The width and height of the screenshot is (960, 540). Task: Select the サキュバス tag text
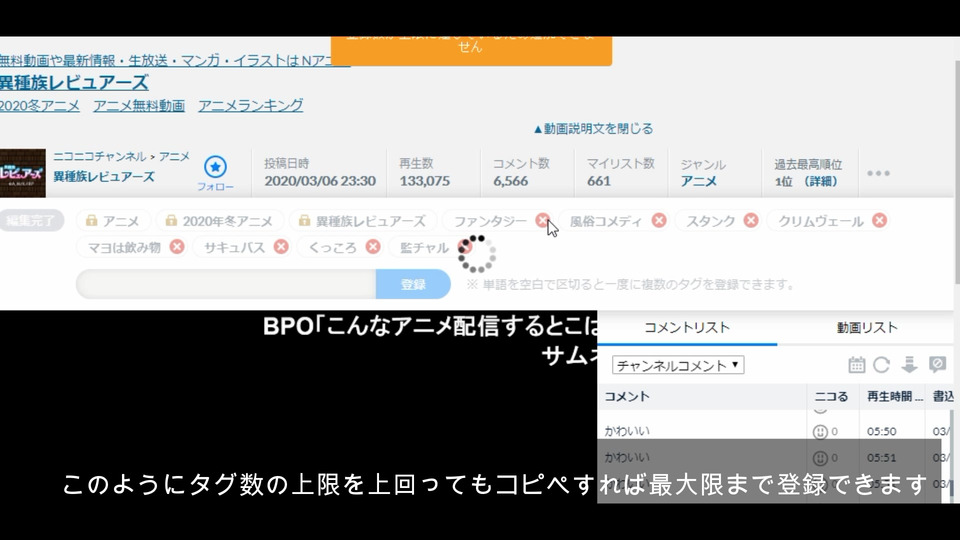(234, 247)
